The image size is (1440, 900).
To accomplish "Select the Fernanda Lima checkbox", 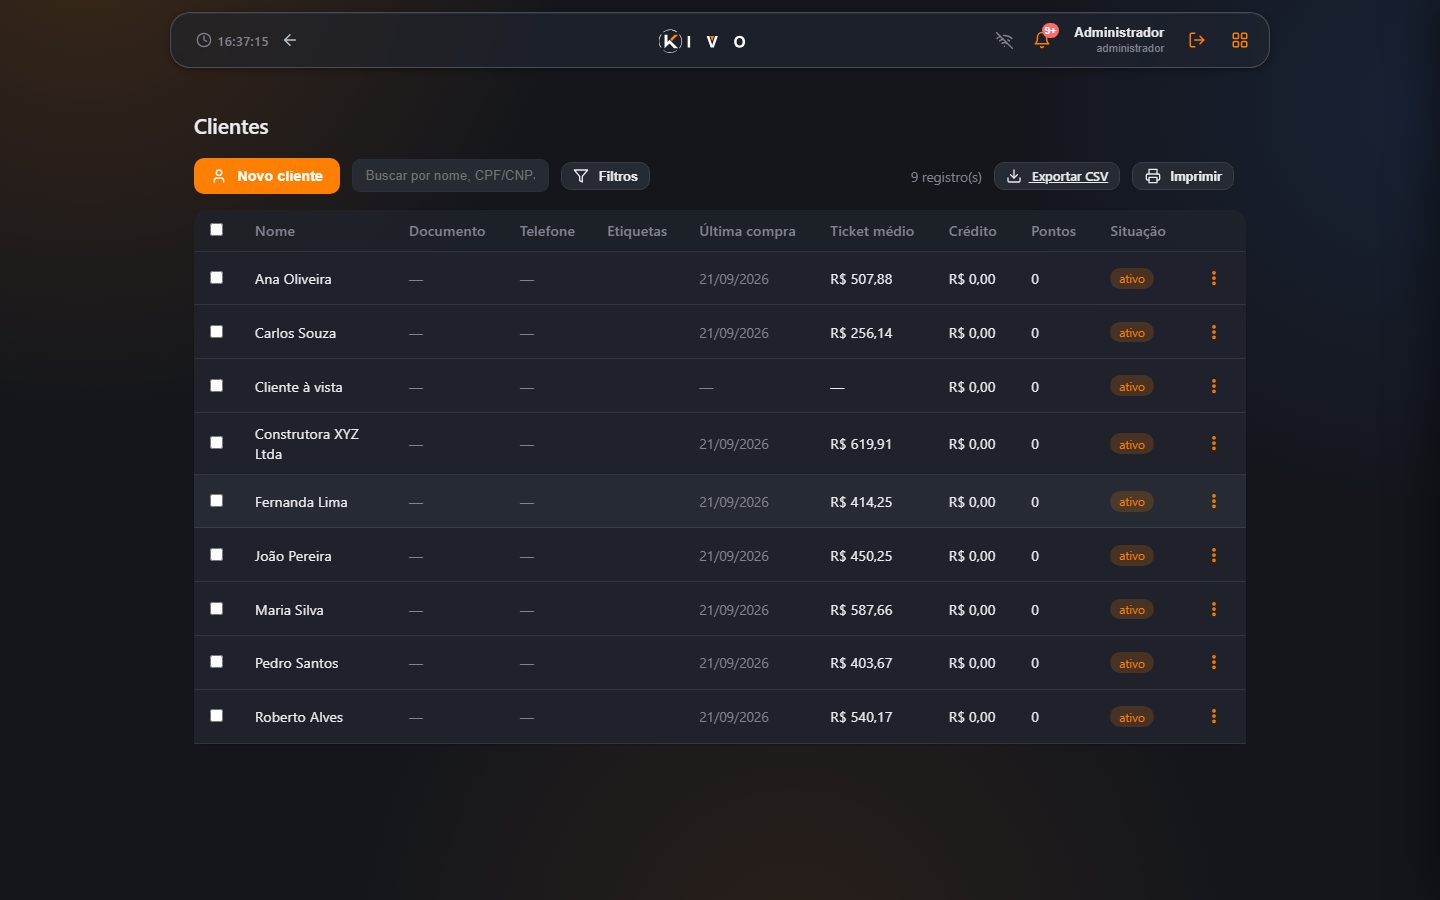I will pos(216,500).
